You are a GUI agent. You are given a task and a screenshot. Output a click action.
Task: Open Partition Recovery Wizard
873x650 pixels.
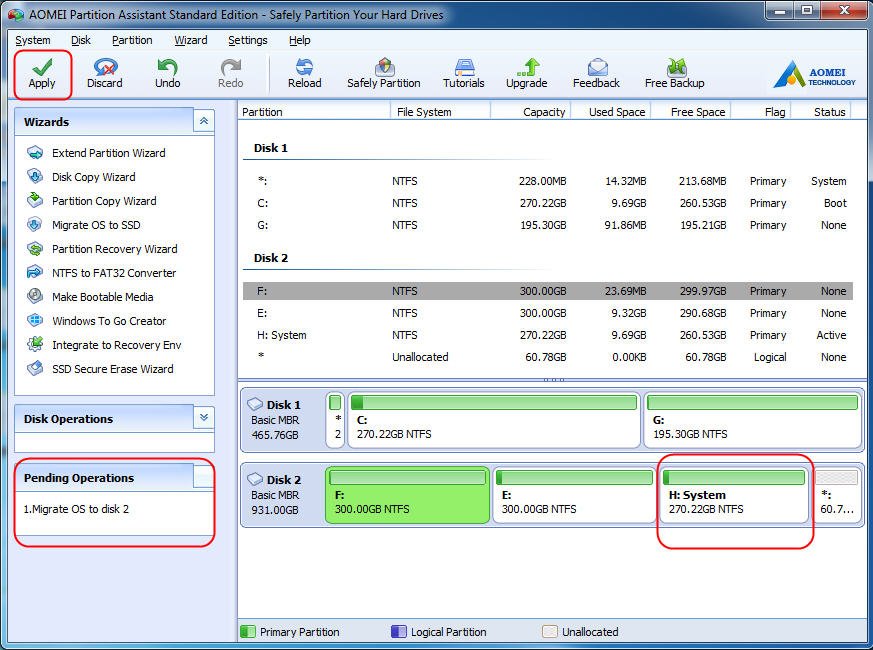(x=115, y=248)
